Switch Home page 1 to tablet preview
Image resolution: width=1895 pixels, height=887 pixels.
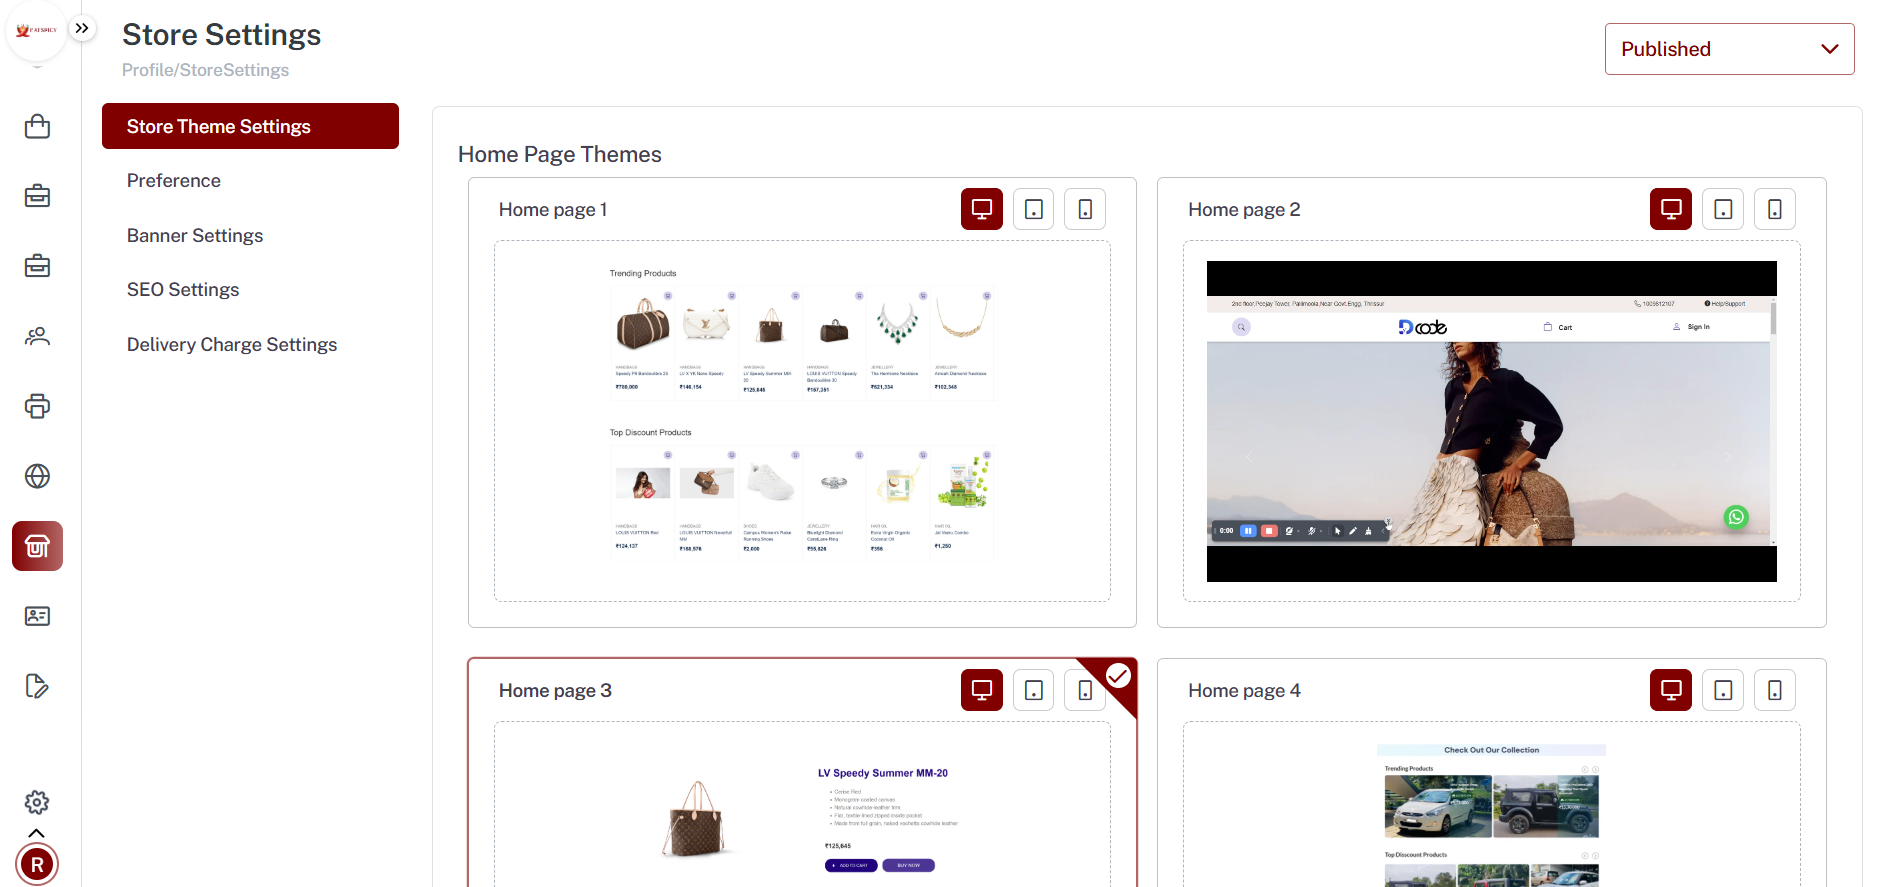click(1033, 209)
